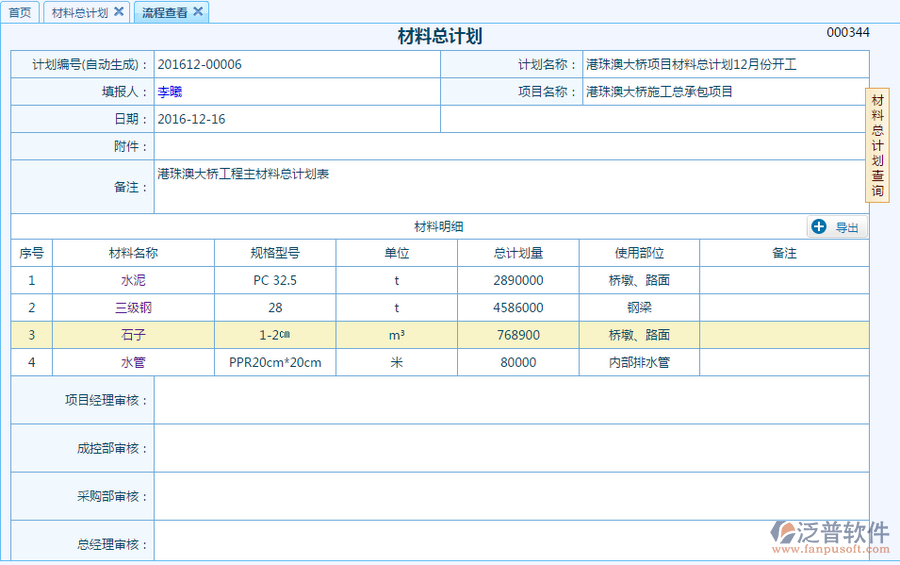Click the 采购部审核 input area
This screenshot has height=565, width=900.
point(511,497)
